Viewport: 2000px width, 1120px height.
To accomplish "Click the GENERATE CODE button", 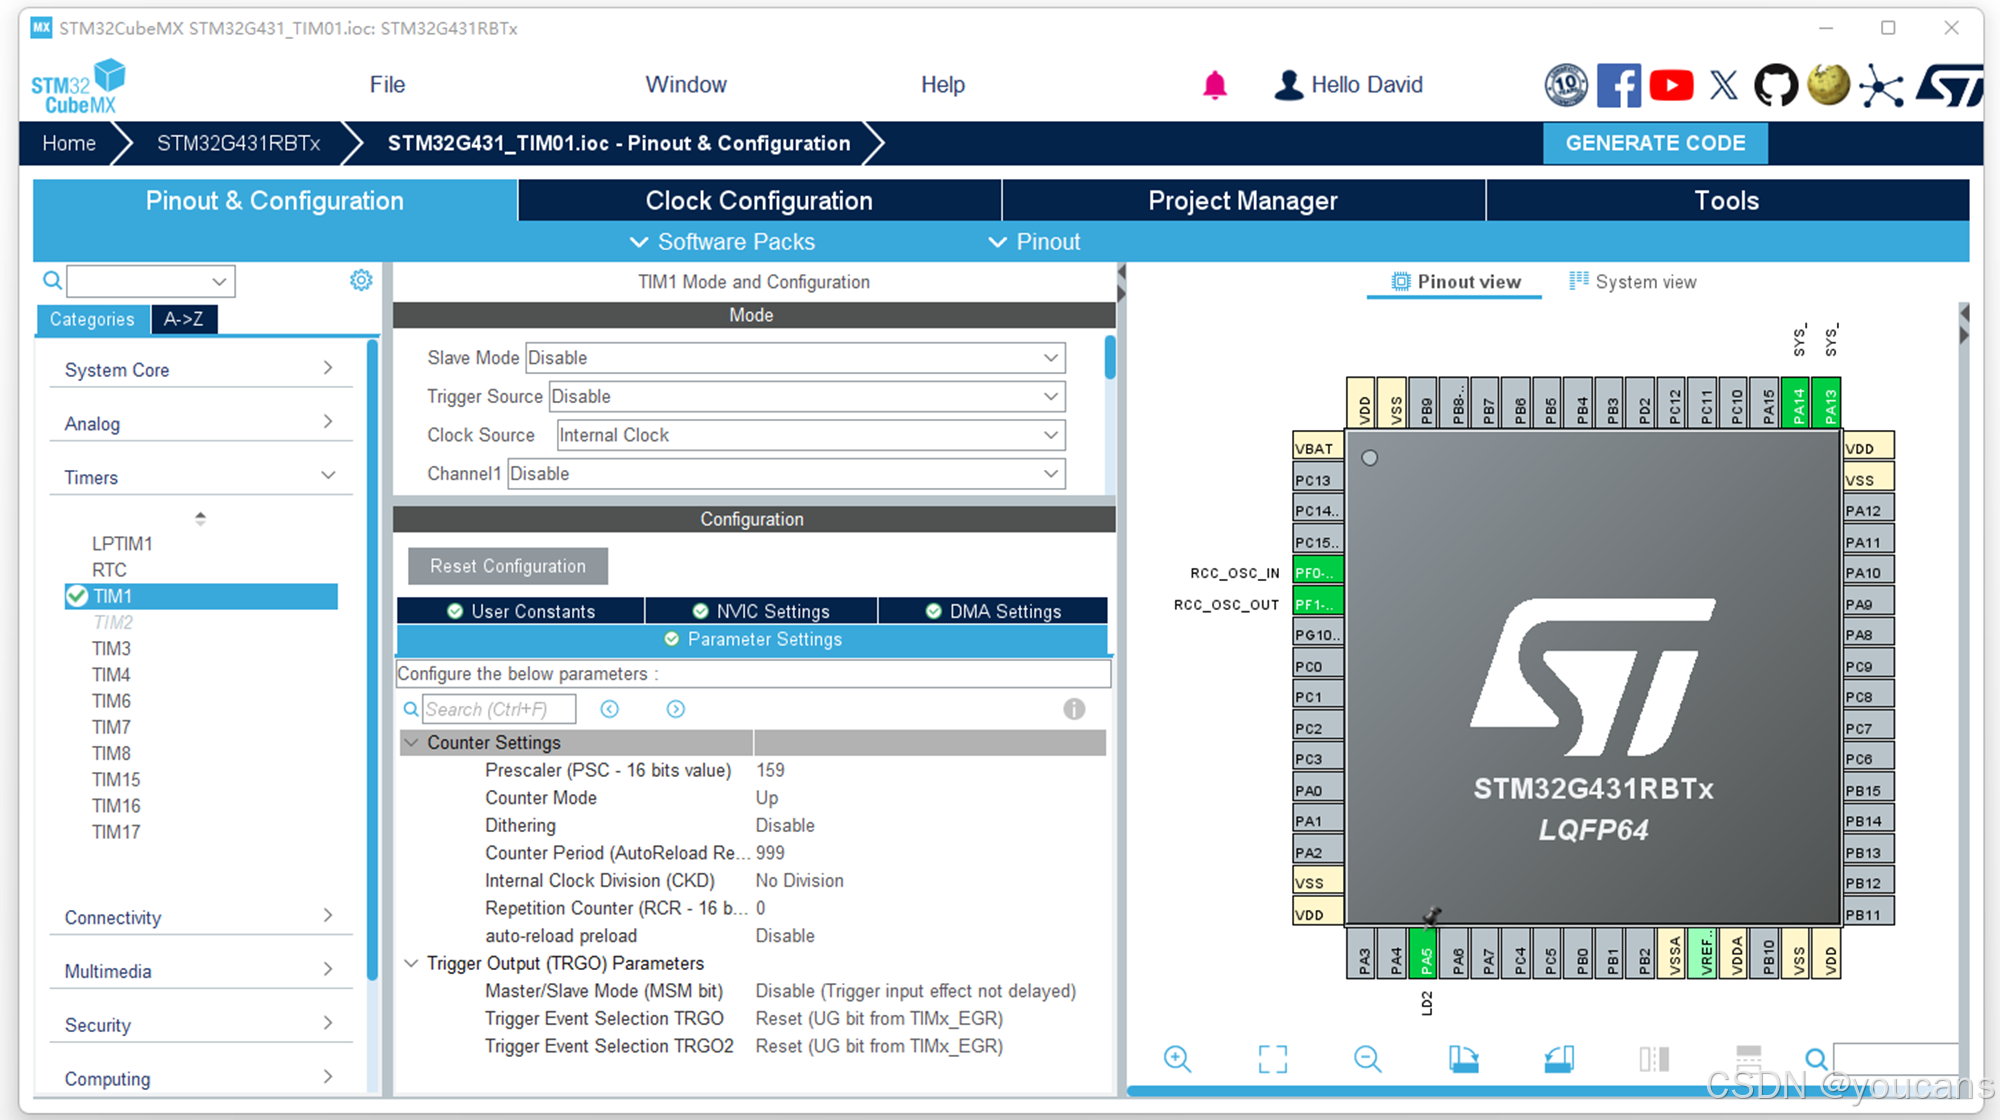I will point(1655,143).
